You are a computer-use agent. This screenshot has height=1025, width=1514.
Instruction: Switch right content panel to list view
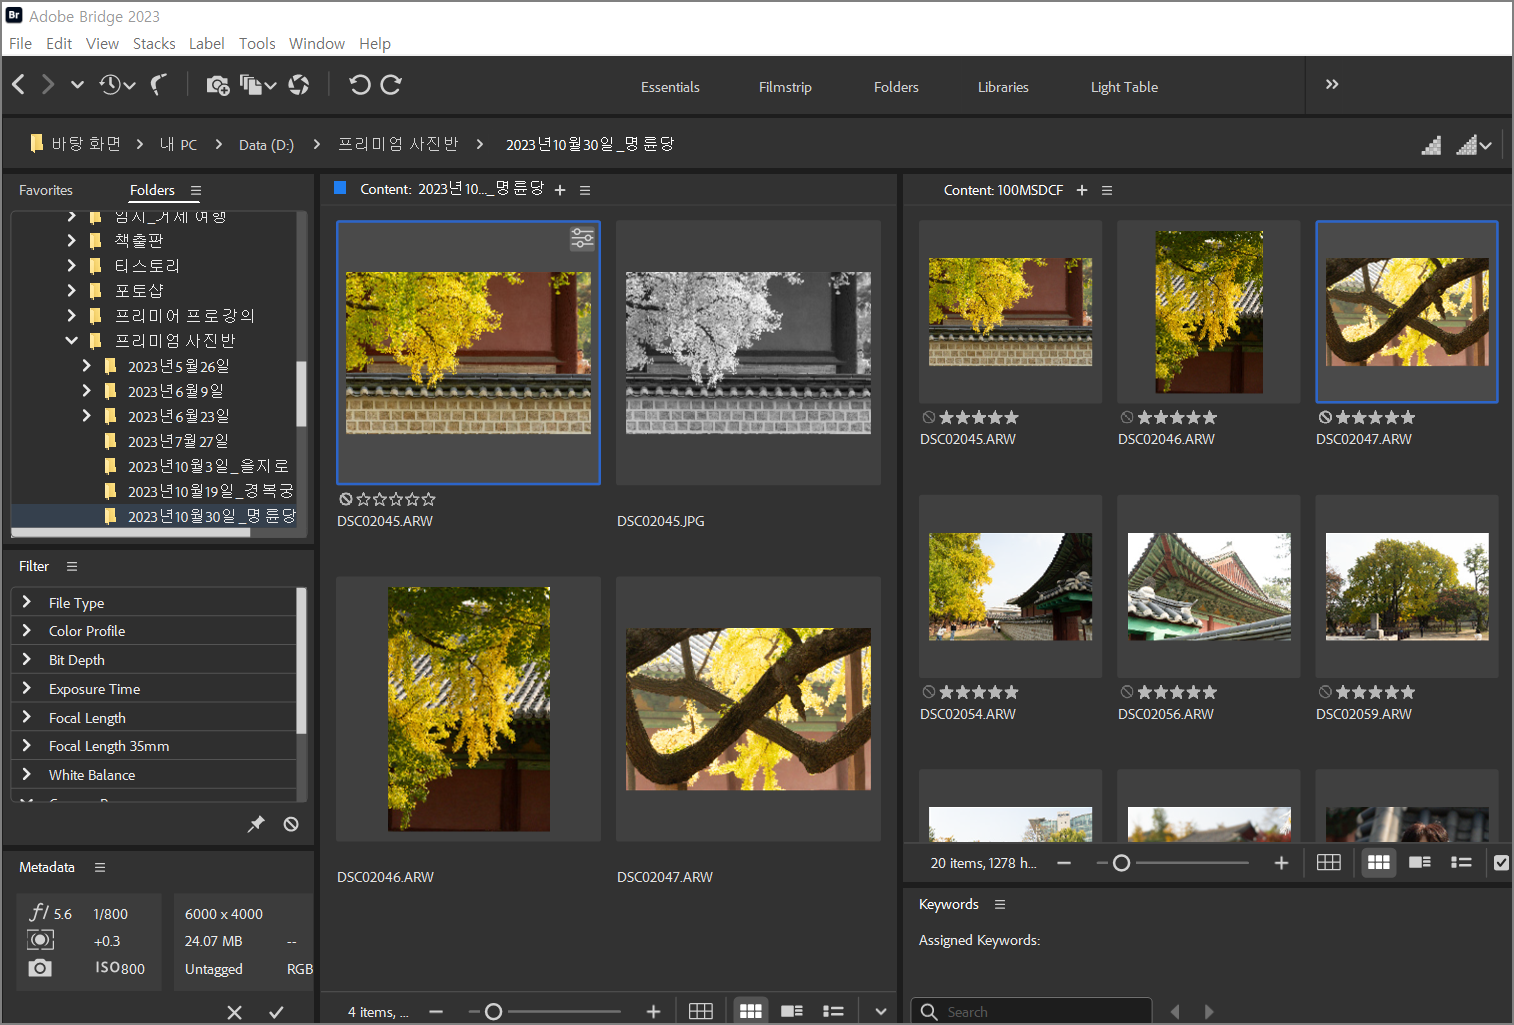(1461, 862)
